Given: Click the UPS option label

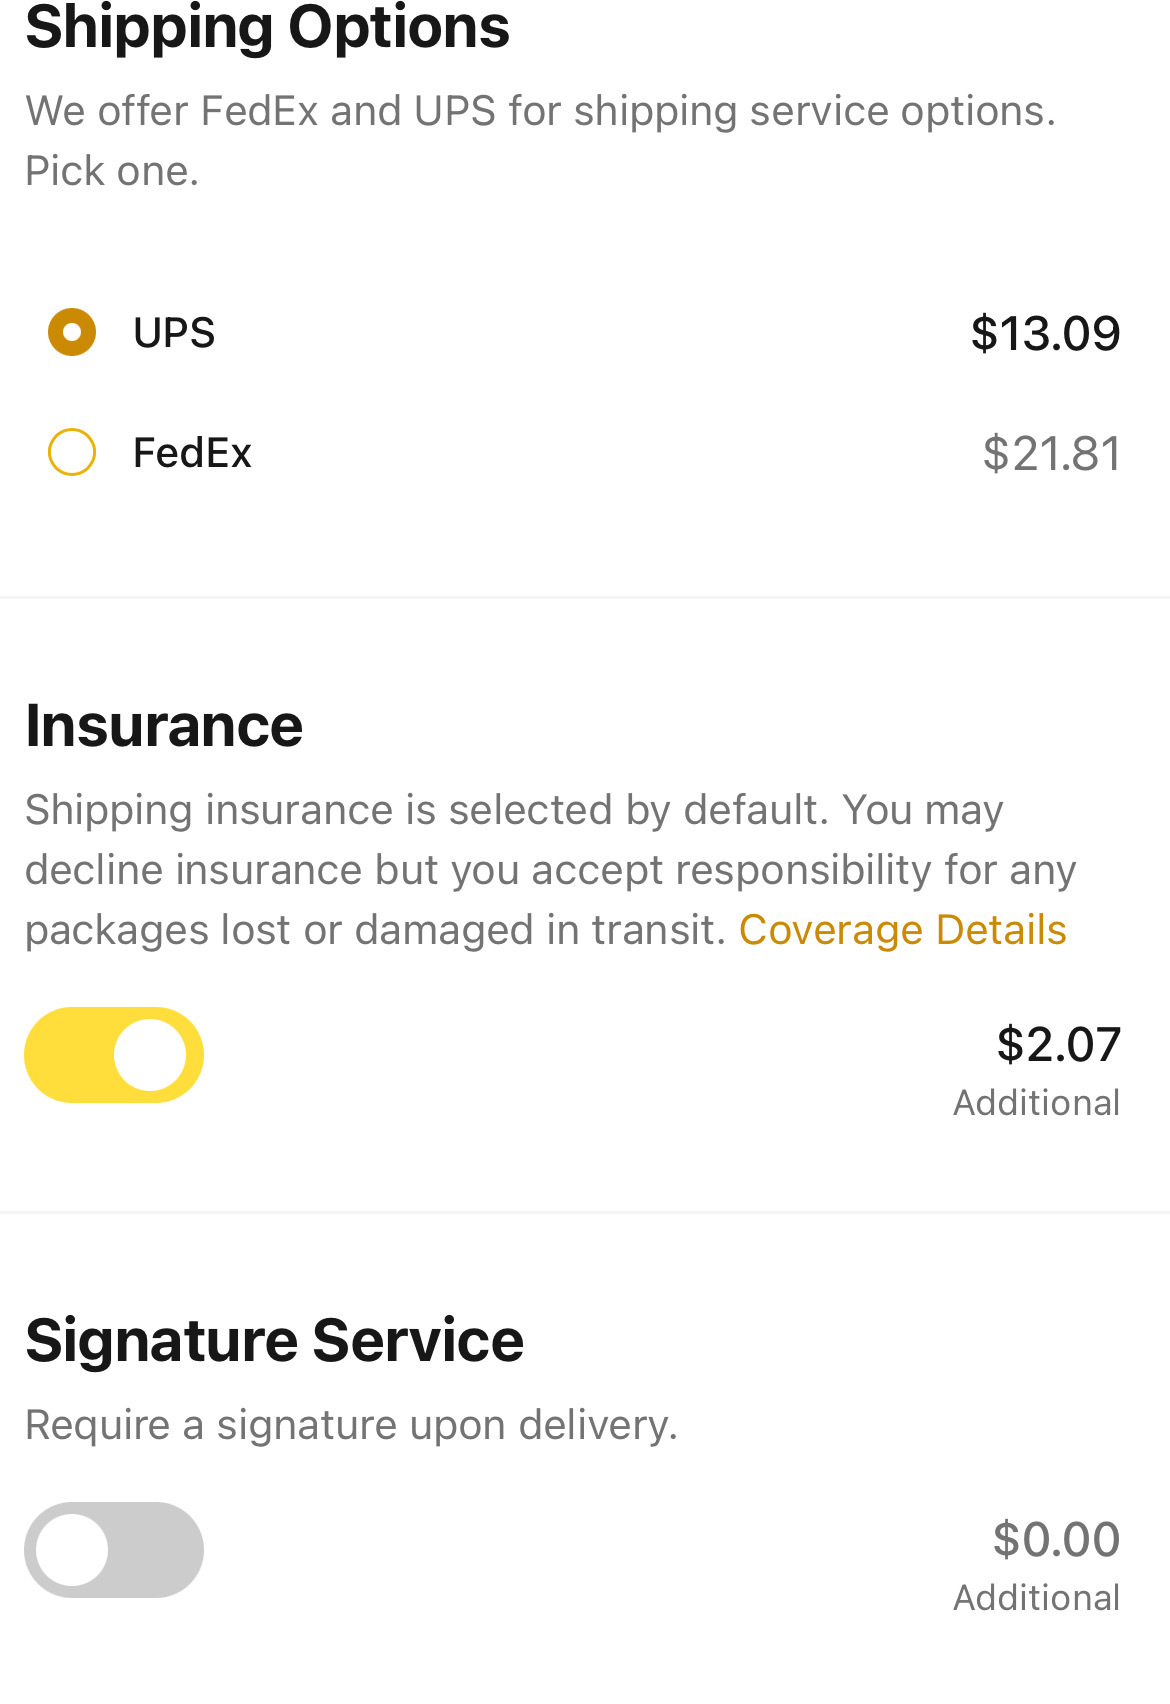Looking at the screenshot, I should [174, 333].
